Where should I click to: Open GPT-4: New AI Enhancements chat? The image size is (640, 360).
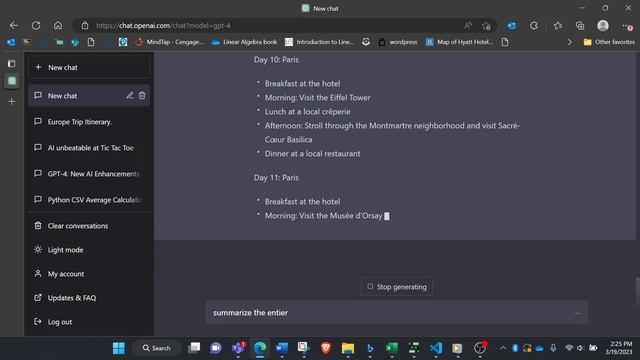pyautogui.click(x=89, y=173)
